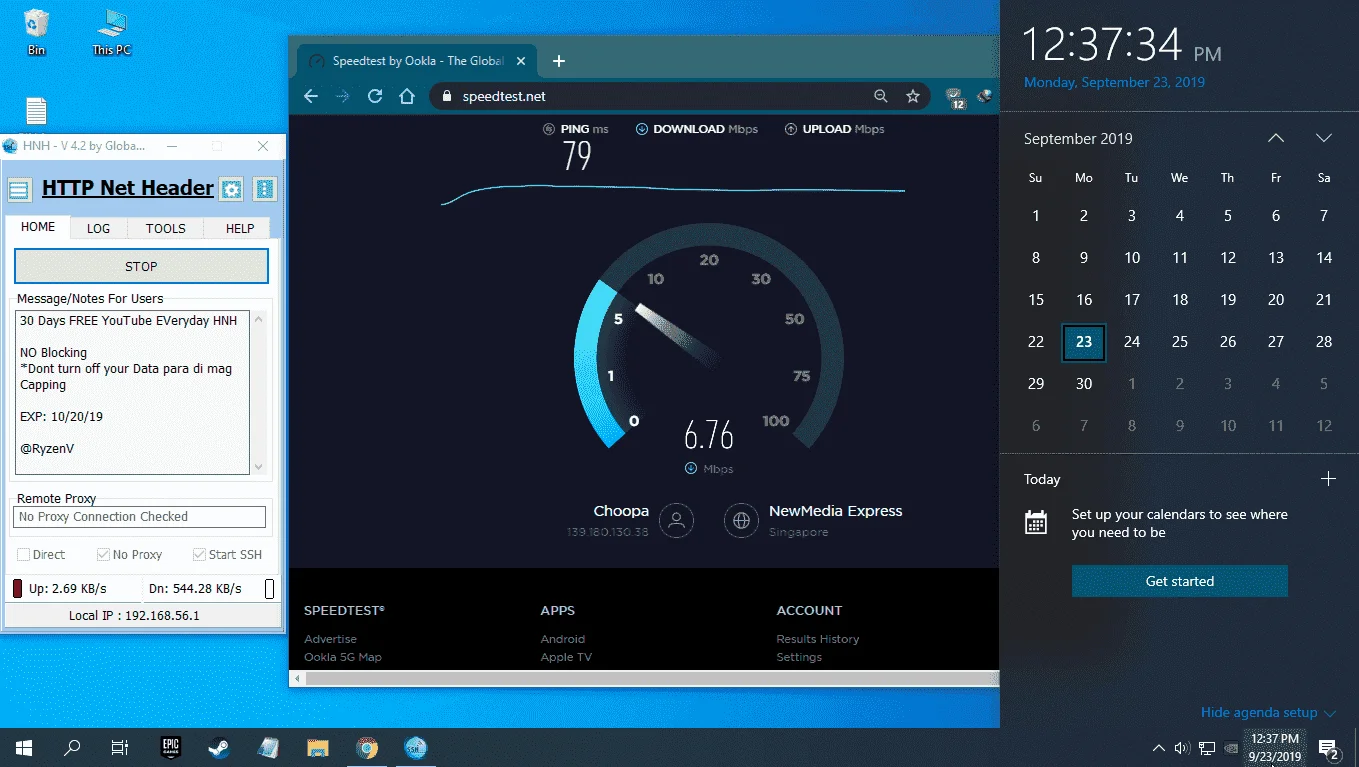Screen dimensions: 1359x767
Task: Open the TOOLS tab in HNH
Action: (166, 228)
